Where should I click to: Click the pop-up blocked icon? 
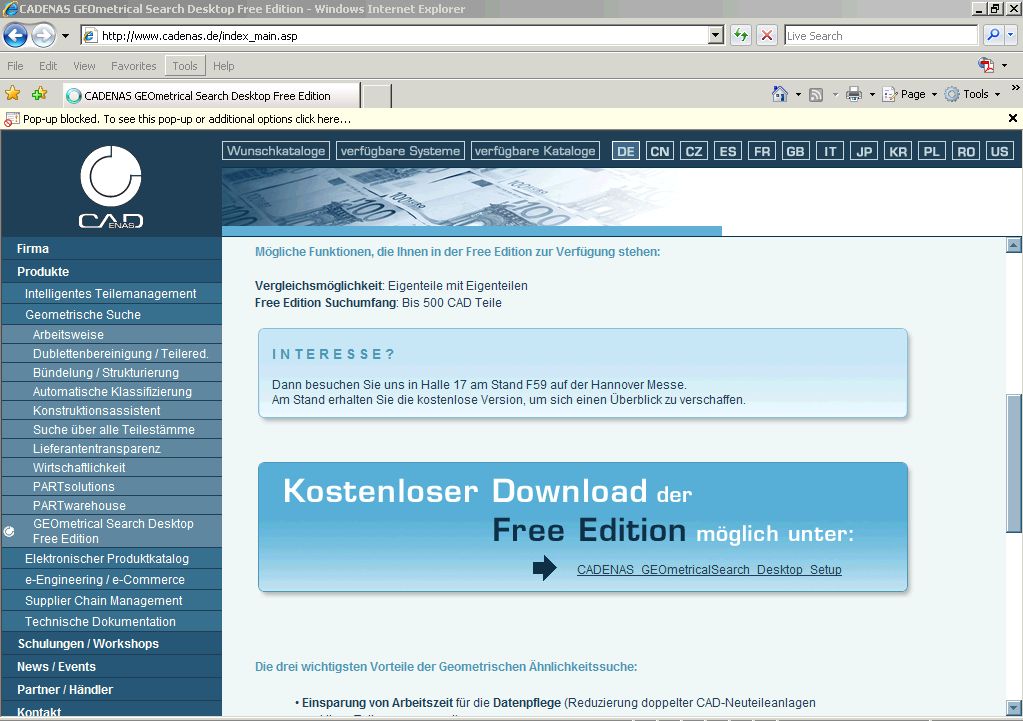point(12,119)
